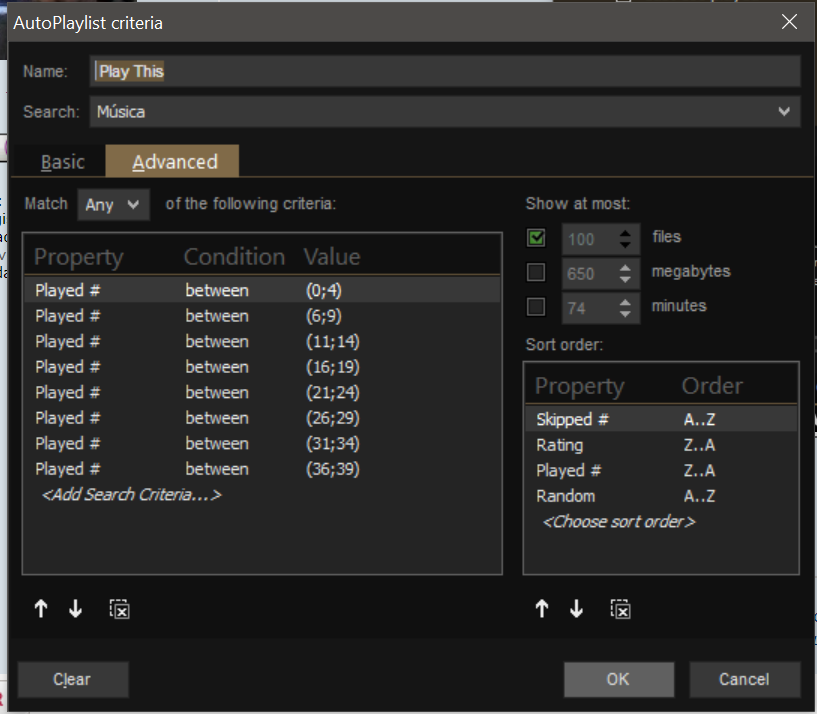Move selected sort order up
Image resolution: width=817 pixels, height=714 pixels.
click(542, 609)
